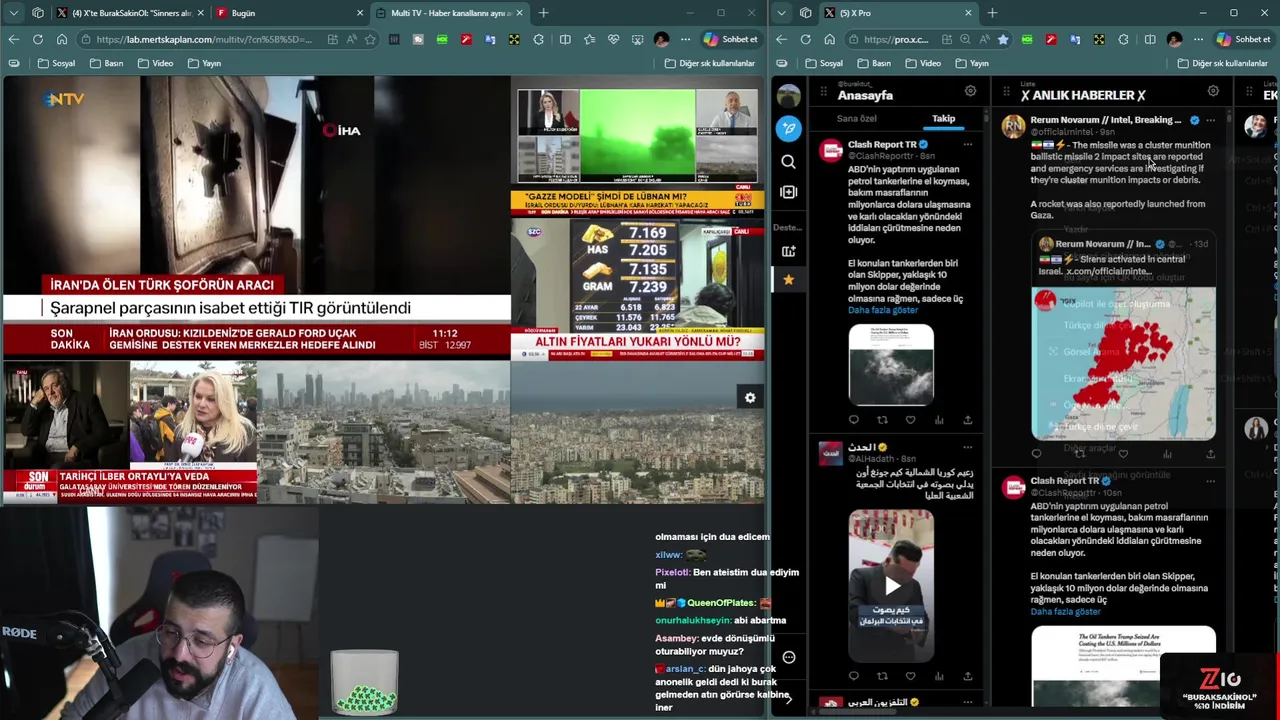This screenshot has width=1280, height=720.
Task: Like the AlHadath post
Action: [910, 676]
